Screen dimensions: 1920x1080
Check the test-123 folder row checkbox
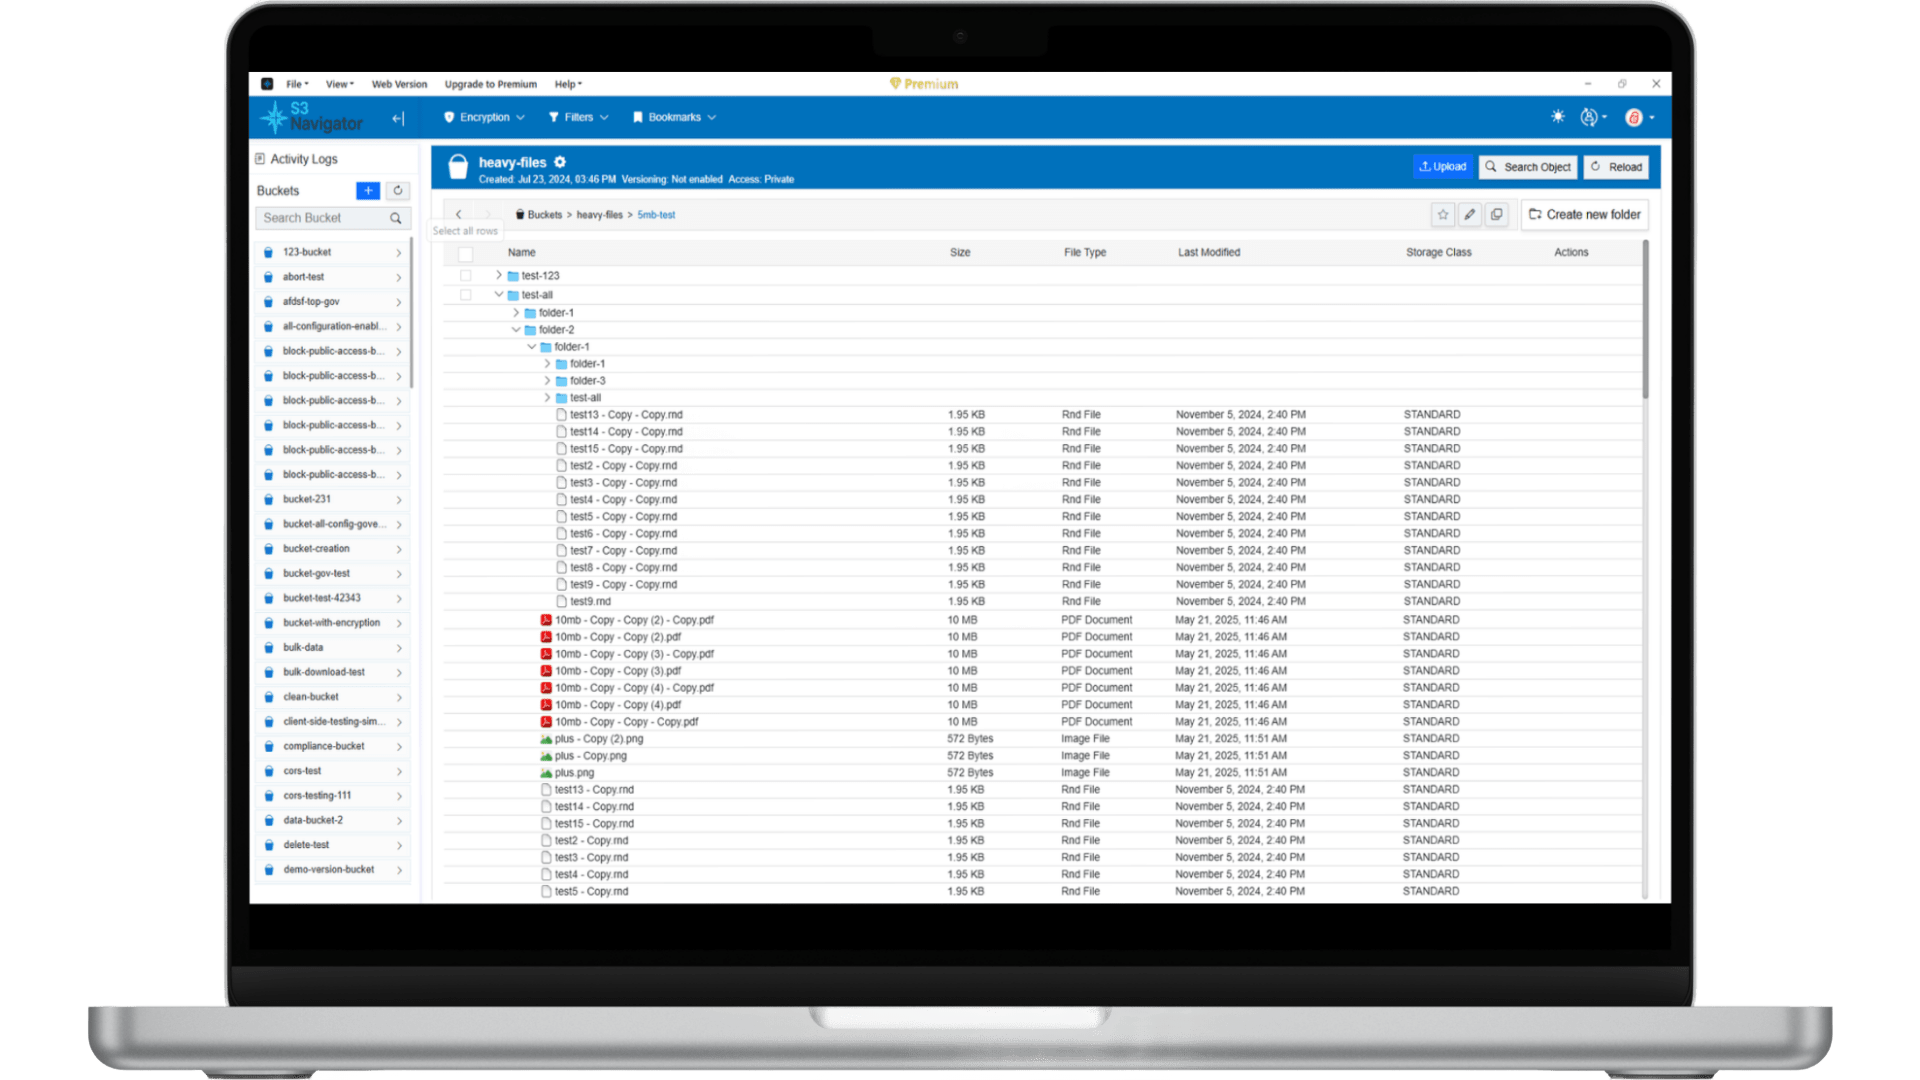(x=465, y=276)
